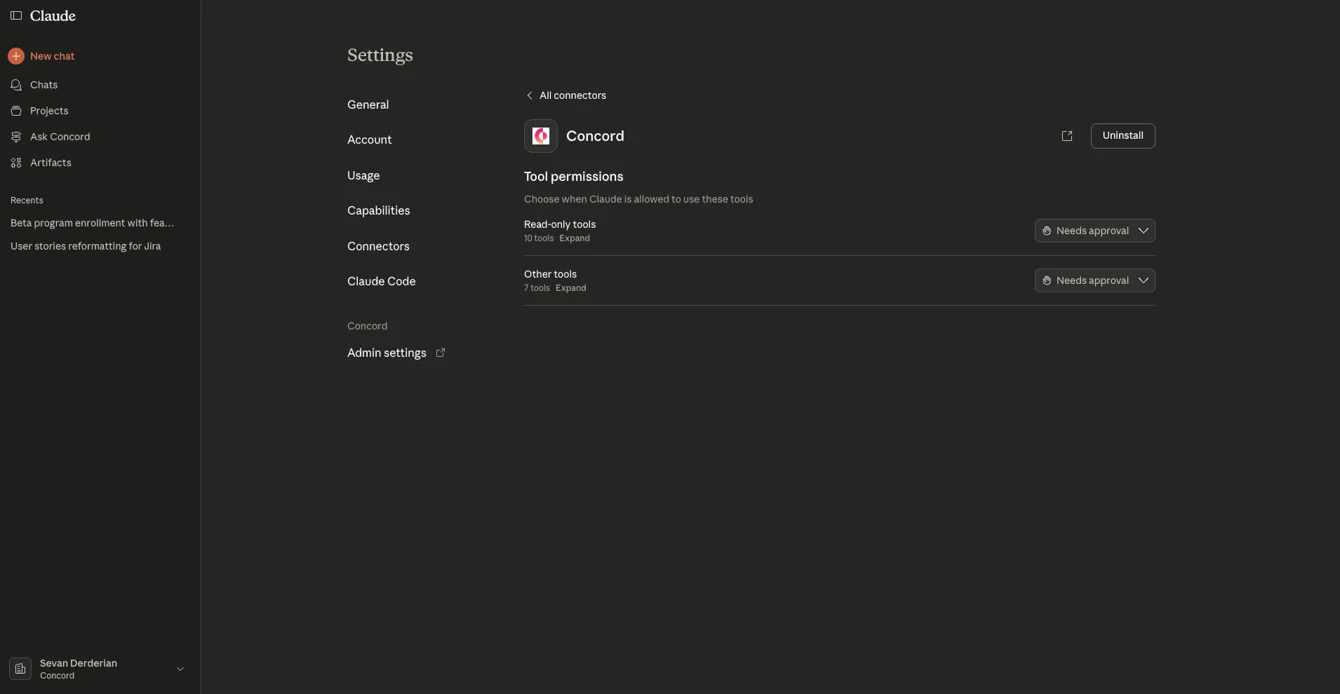Image resolution: width=1340 pixels, height=694 pixels.
Task: Uninstall the Concord connector
Action: click(1122, 136)
